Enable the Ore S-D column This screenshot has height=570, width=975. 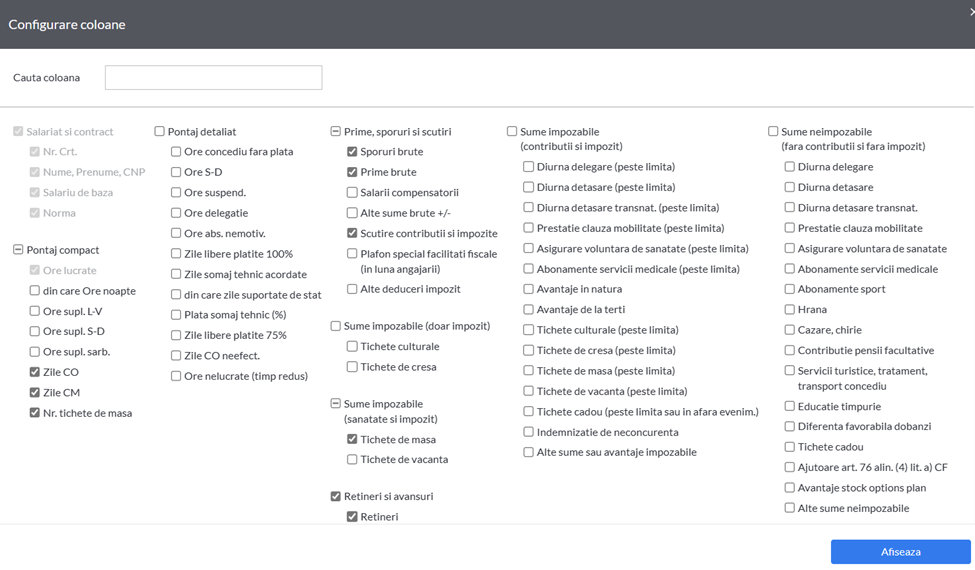(x=176, y=172)
